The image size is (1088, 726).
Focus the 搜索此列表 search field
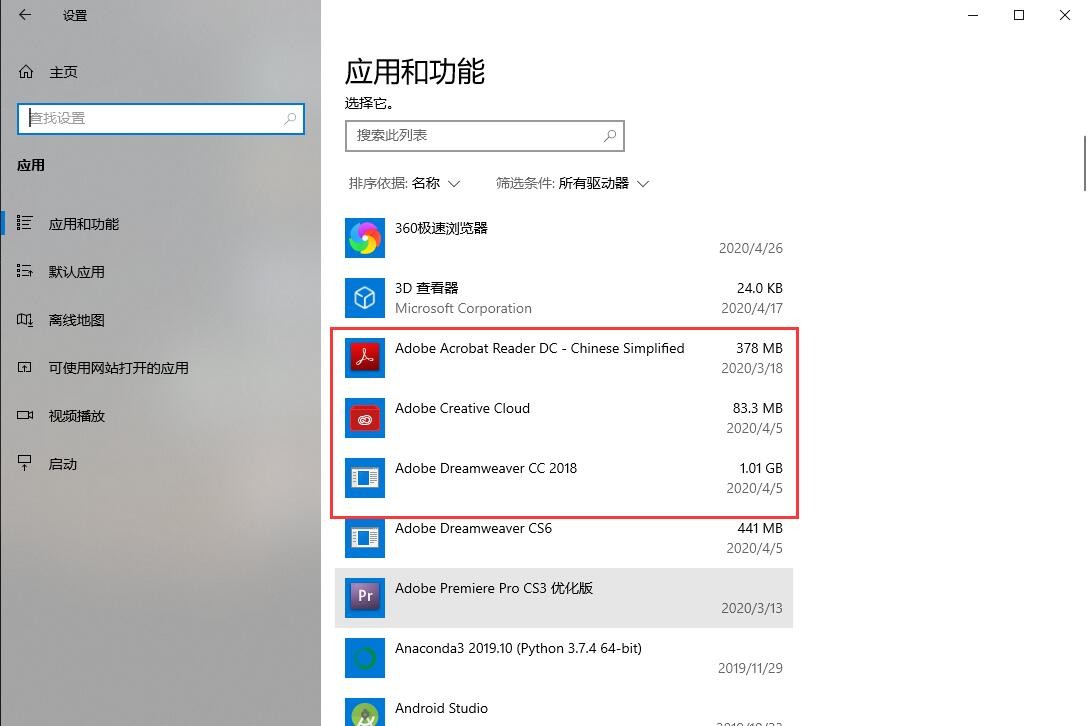pyautogui.click(x=485, y=136)
